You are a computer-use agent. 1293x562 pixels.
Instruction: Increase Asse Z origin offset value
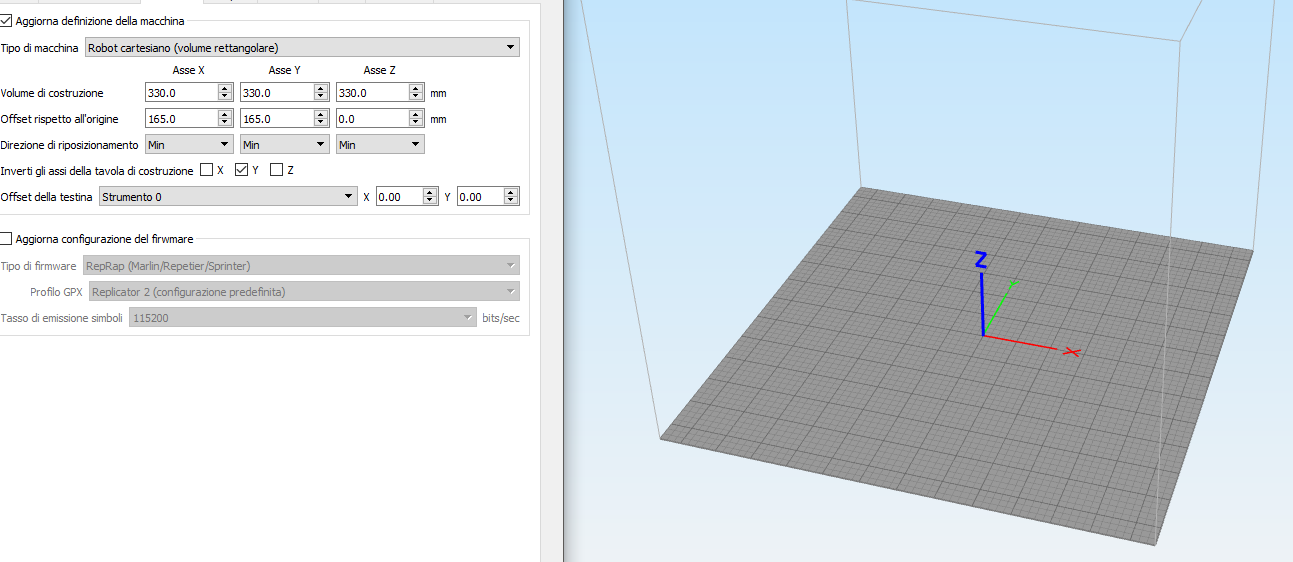[x=416, y=114]
